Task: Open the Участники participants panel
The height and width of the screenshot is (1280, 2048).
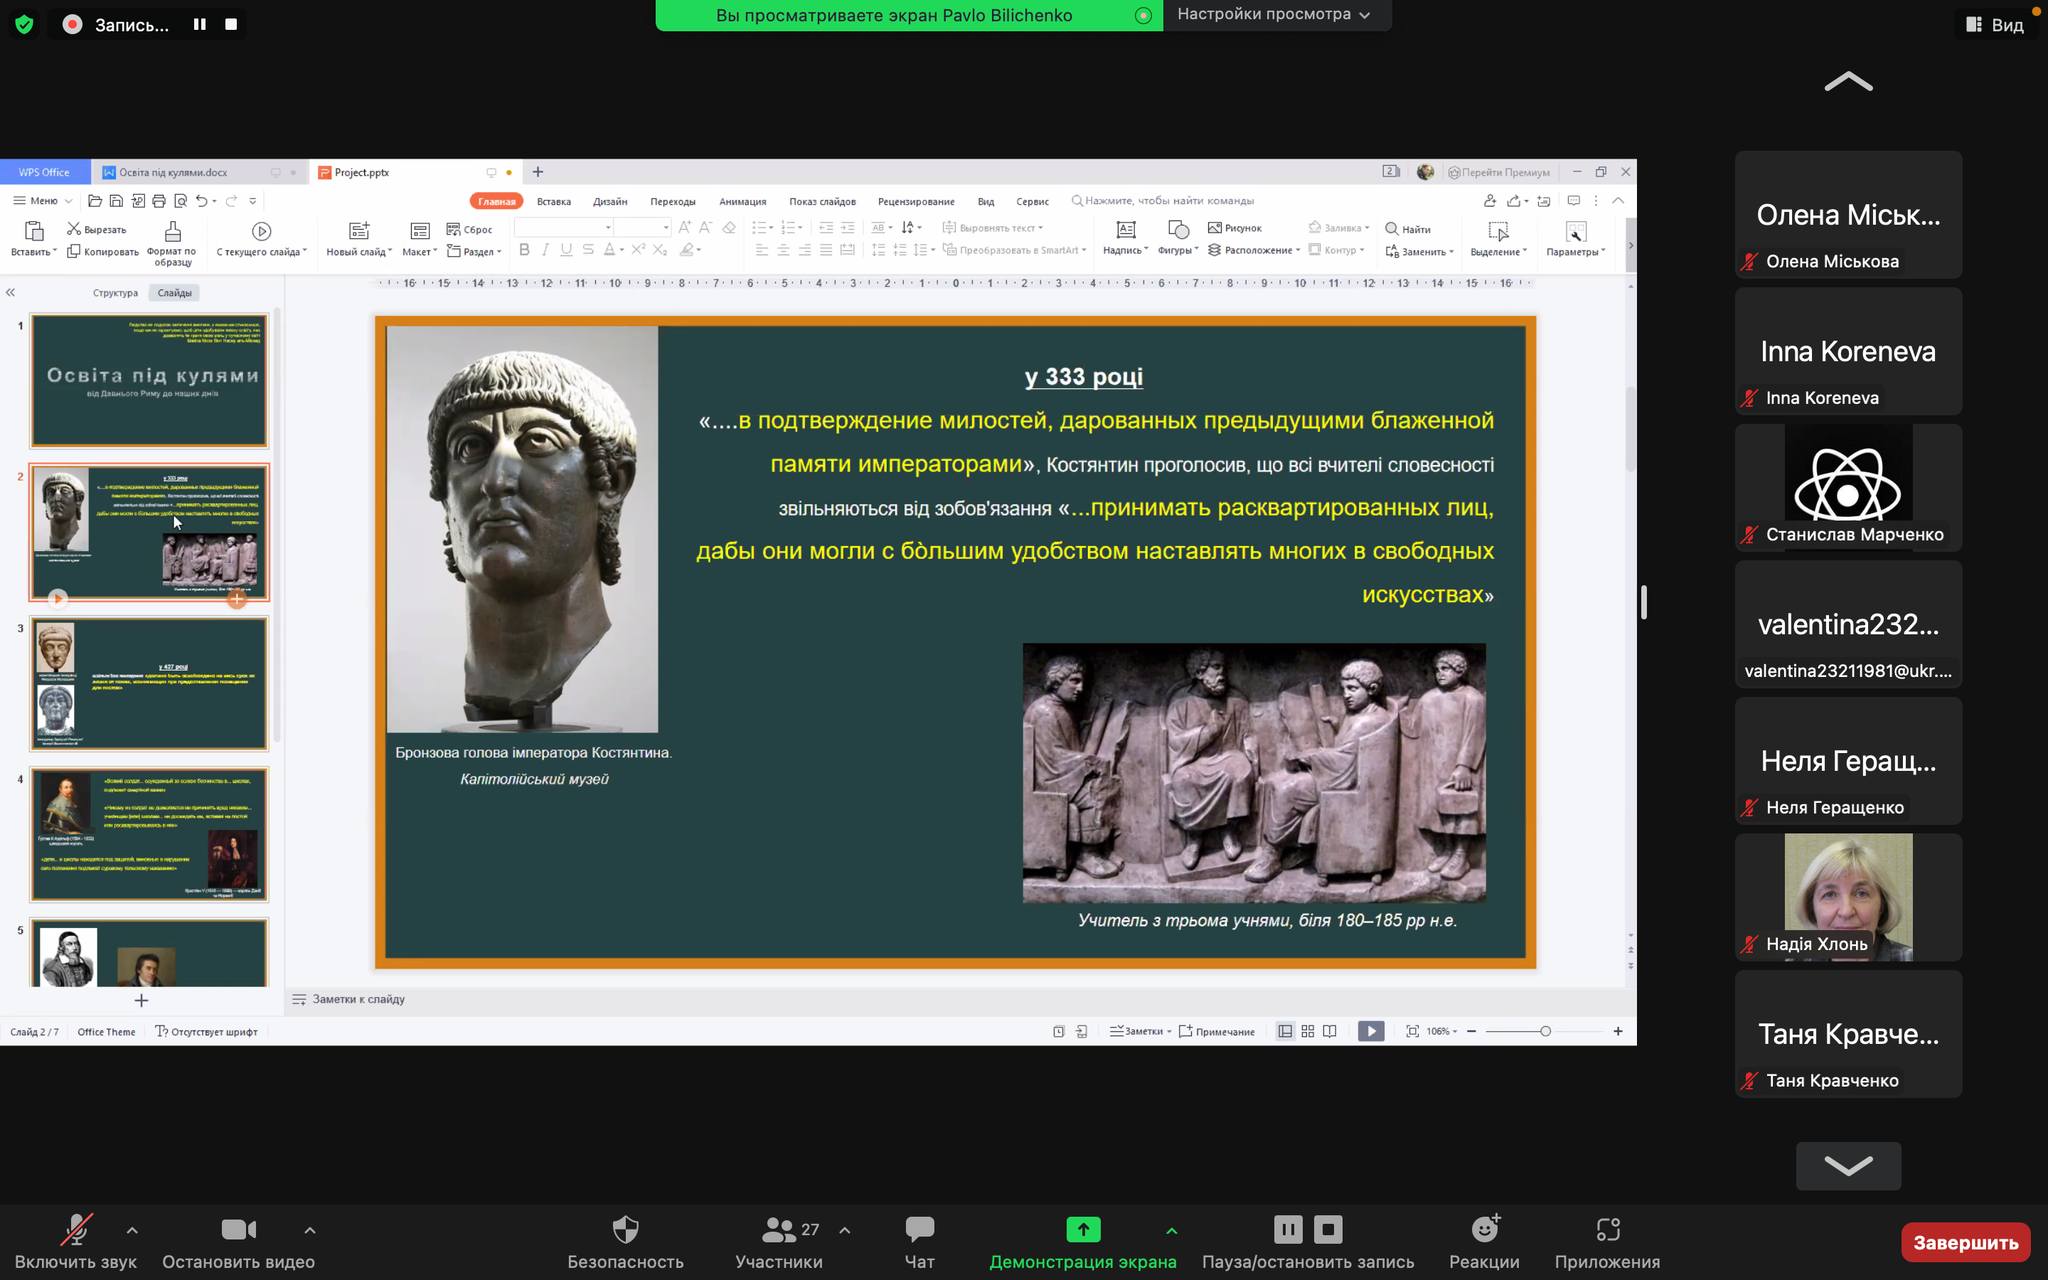Action: pos(779,1243)
